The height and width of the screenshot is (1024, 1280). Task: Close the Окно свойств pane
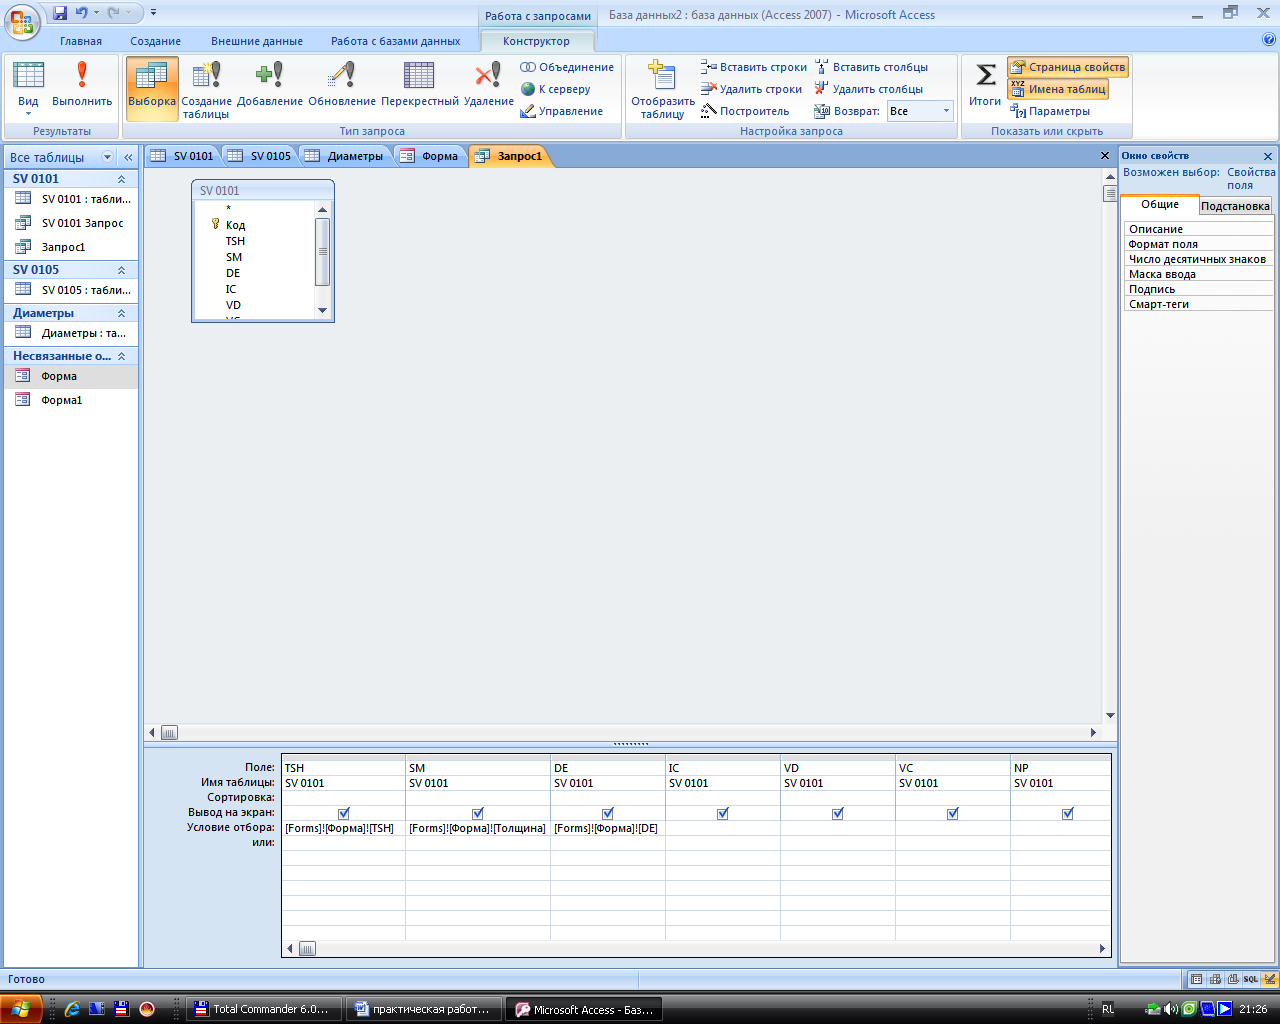tap(1268, 156)
